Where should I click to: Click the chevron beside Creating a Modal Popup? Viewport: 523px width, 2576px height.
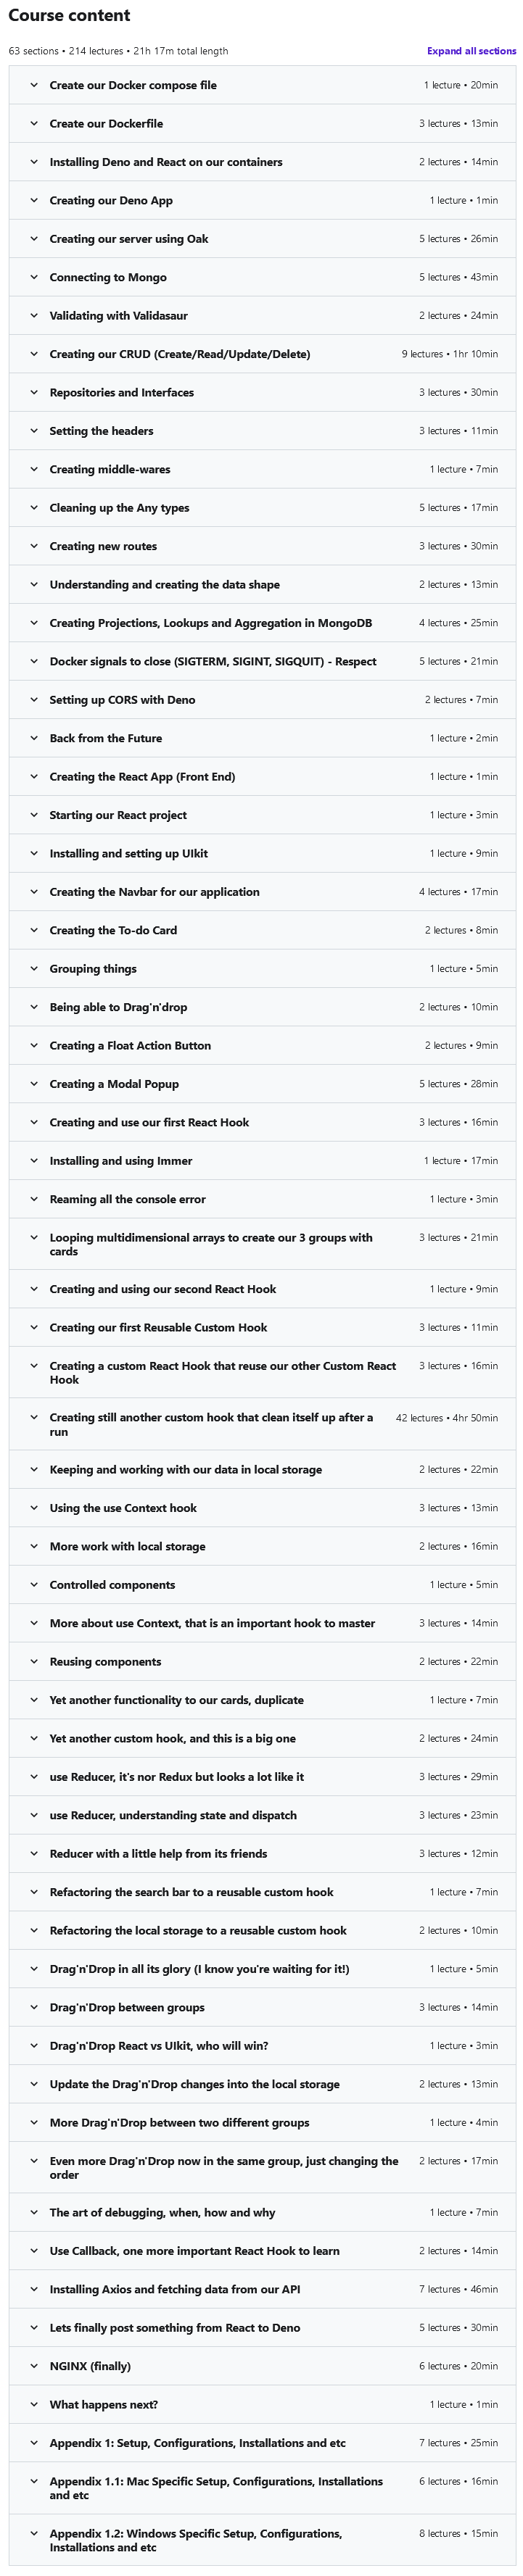click(34, 1084)
